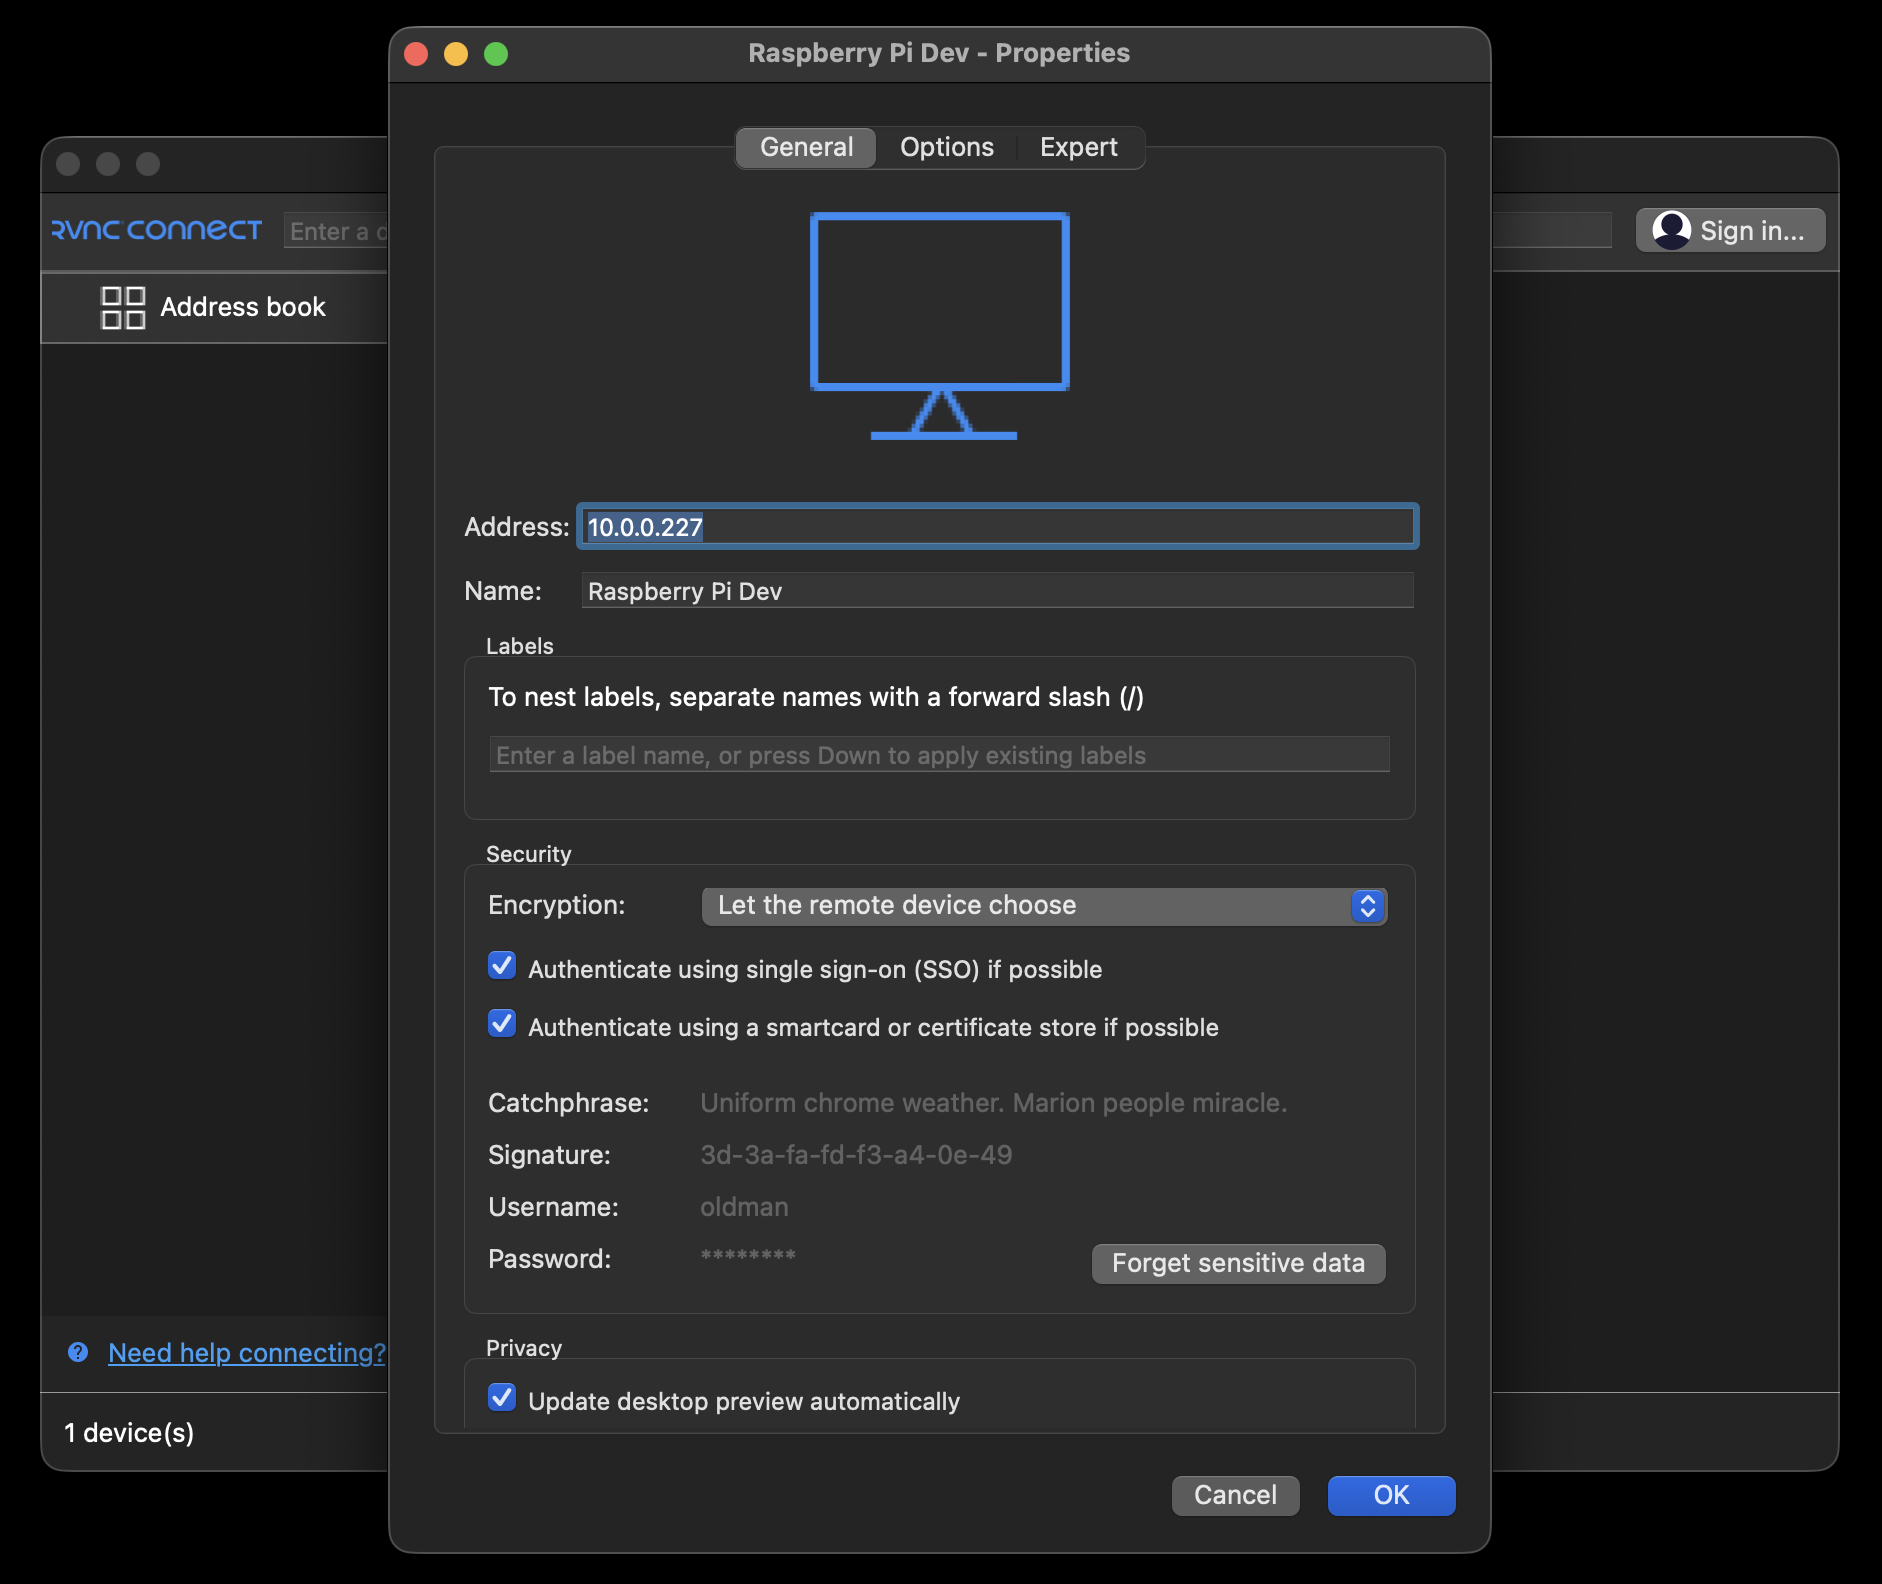Toggle Update desktop preview automatically checkbox
1882x1584 pixels.
click(x=502, y=1398)
